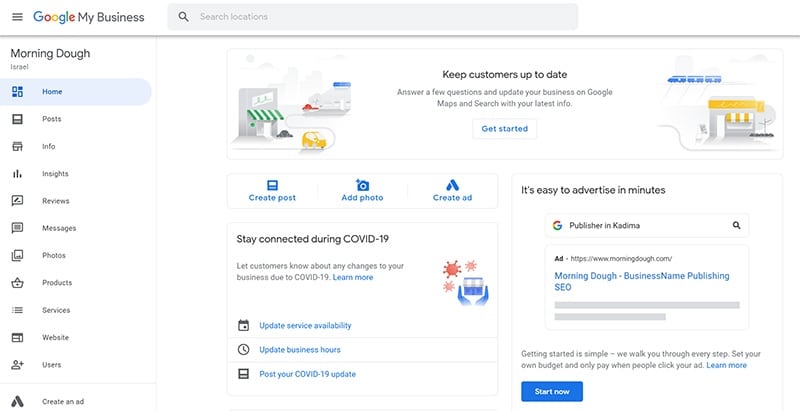Click the morningdough.com ad URL text

(x=621, y=259)
